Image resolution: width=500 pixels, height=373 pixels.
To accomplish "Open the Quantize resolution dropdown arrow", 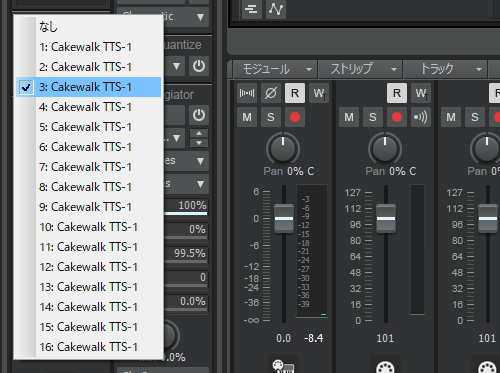I will point(176,66).
